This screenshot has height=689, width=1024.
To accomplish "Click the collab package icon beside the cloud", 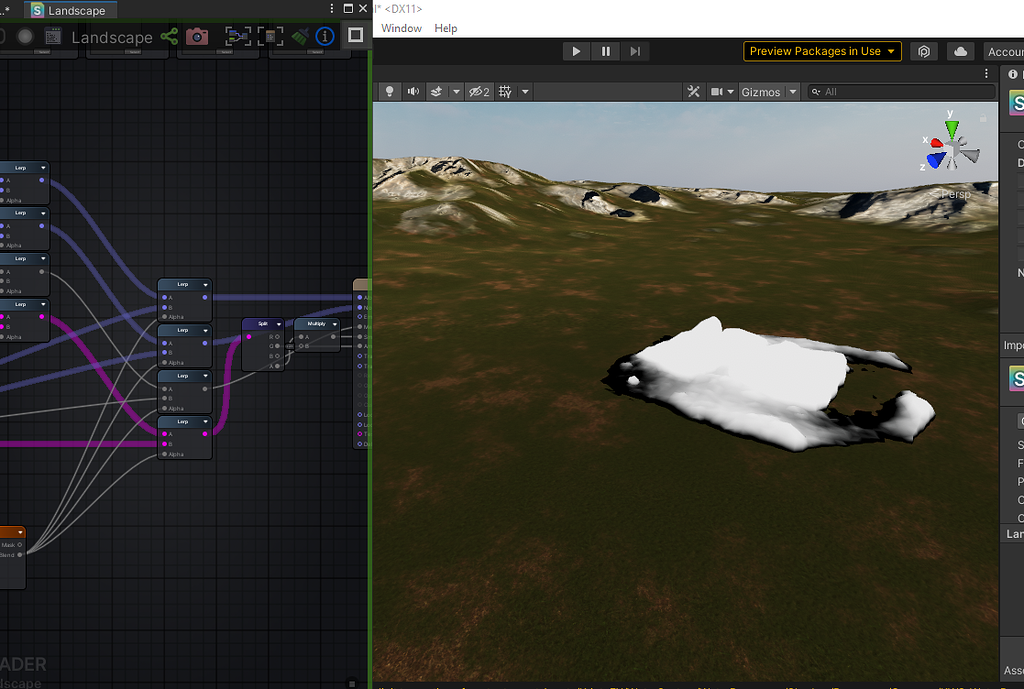I will (925, 51).
